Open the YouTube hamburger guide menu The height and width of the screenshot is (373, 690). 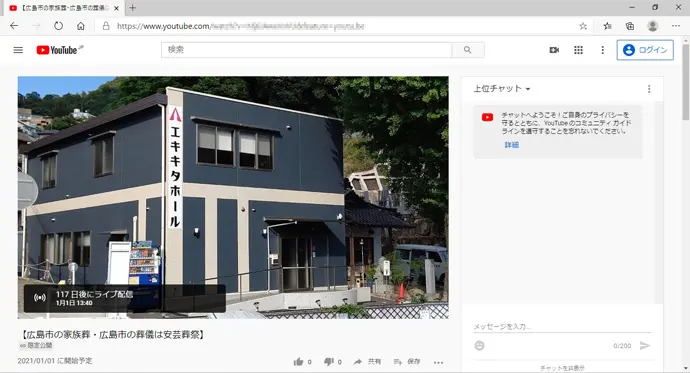point(18,50)
